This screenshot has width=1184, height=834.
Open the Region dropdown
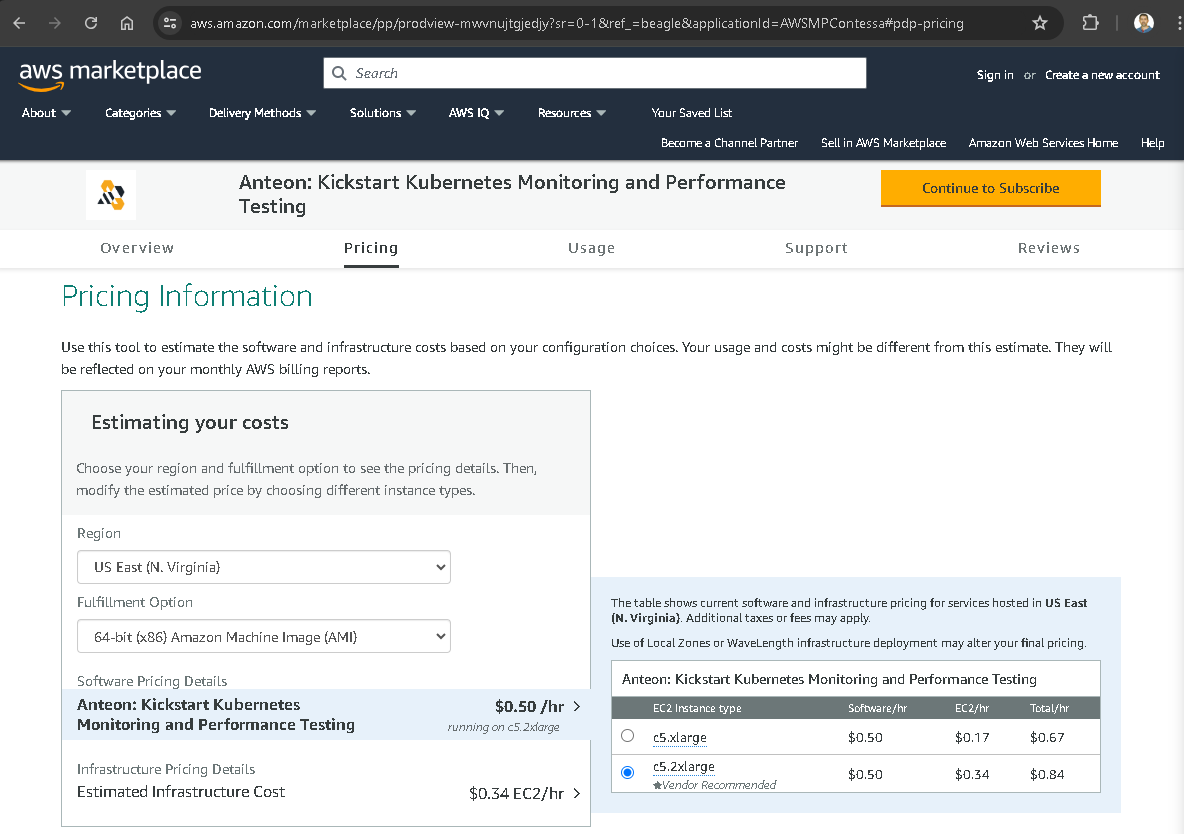point(264,567)
